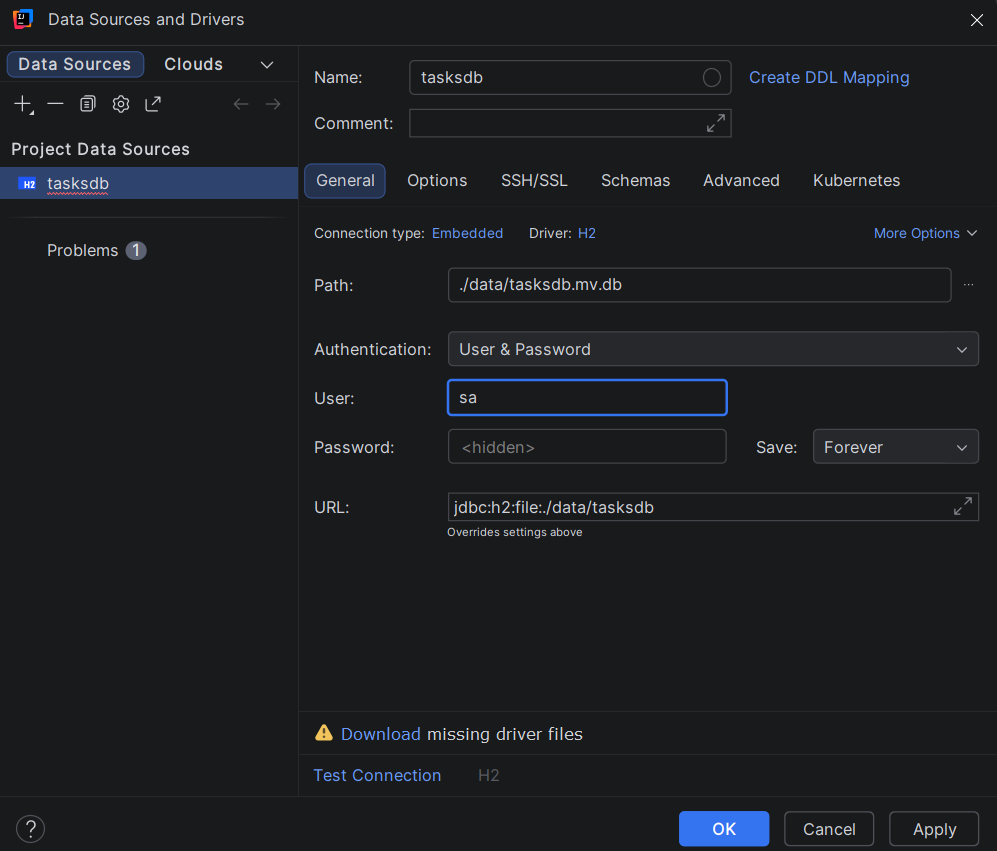Screen dimensions: 997x851
Task: Click the remove data source minus icon
Action: 56,104
